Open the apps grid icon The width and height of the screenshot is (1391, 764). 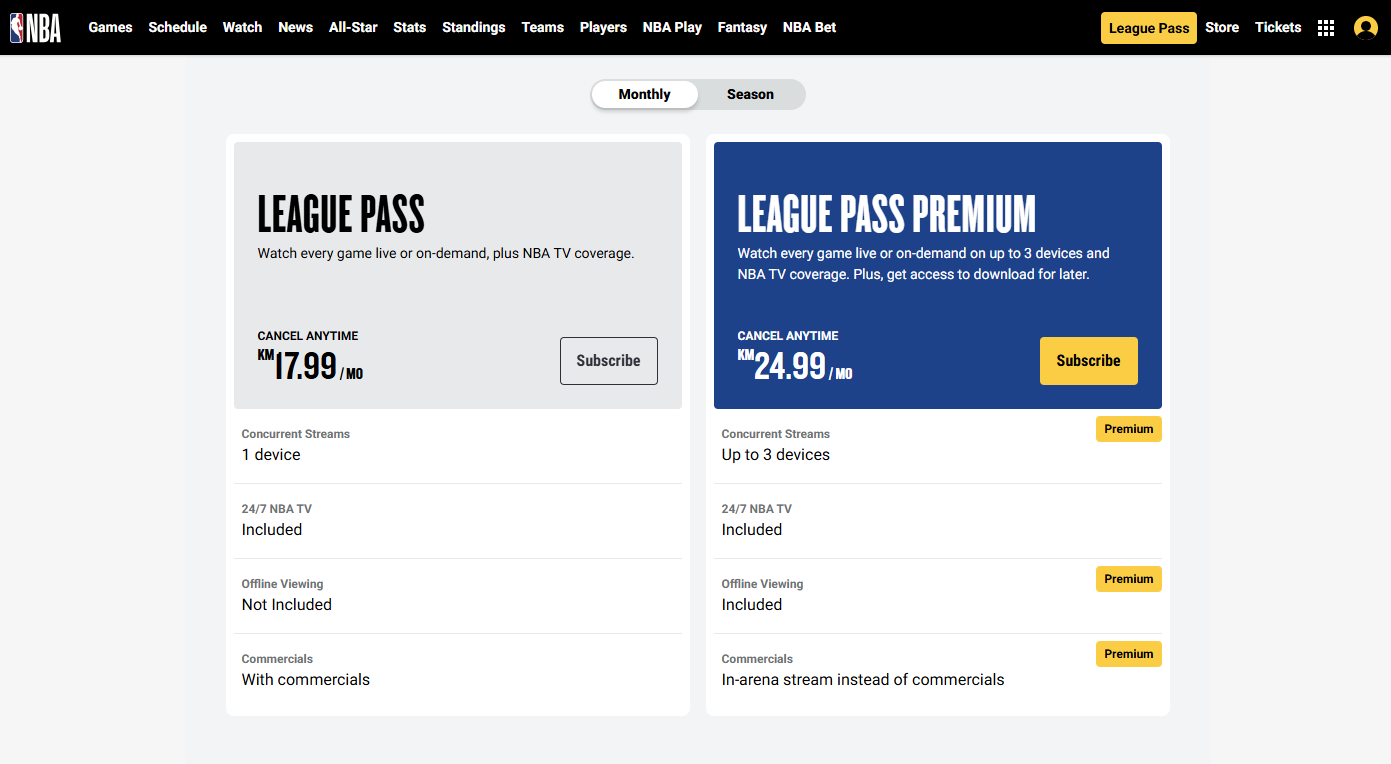(1326, 28)
